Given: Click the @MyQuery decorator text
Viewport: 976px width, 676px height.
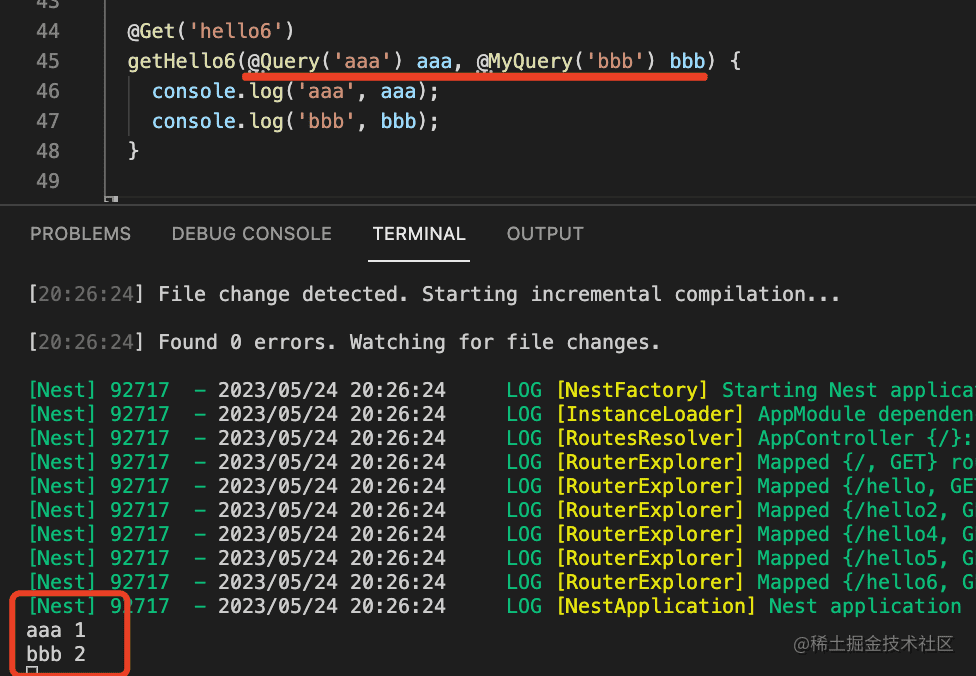Looking at the screenshot, I should (524, 61).
